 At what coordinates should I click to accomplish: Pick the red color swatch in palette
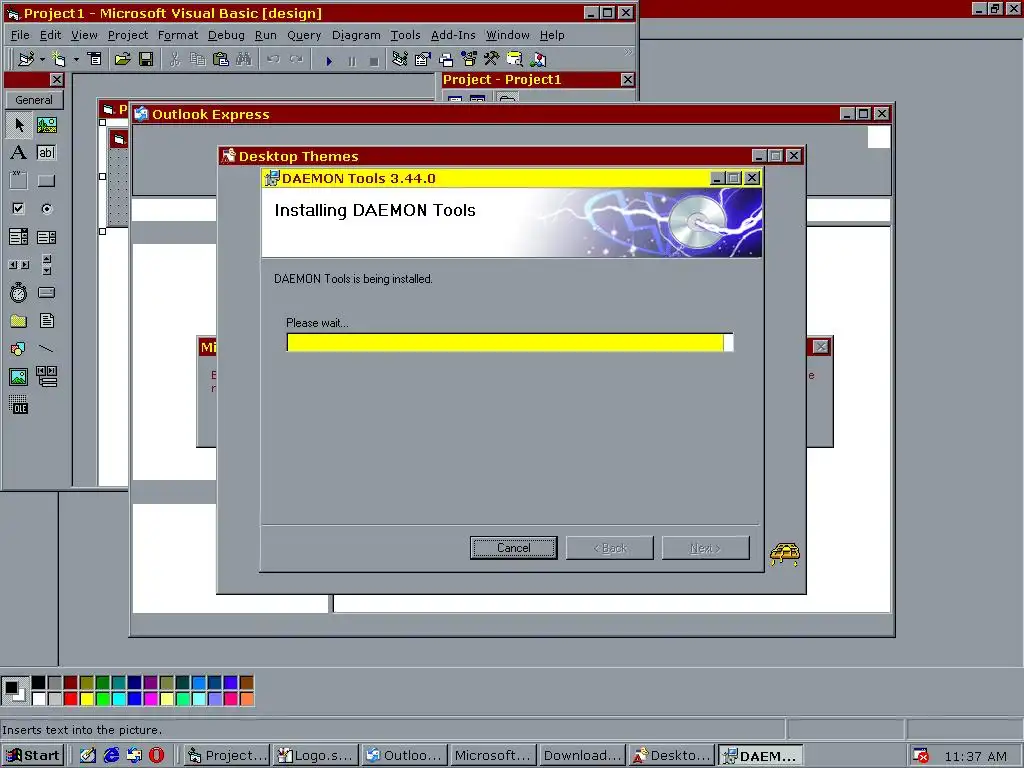tap(71, 699)
